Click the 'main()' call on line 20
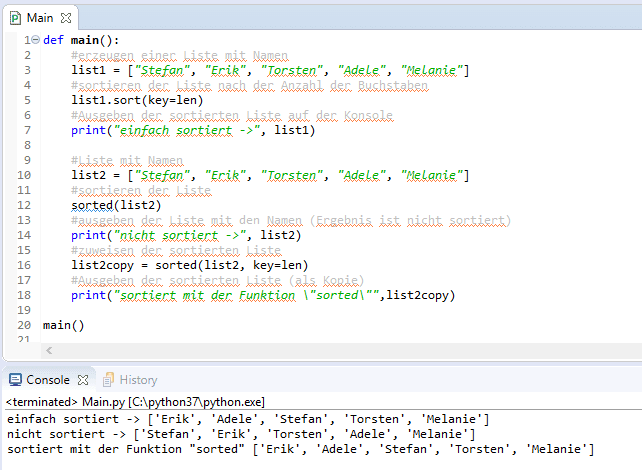 (x=63, y=325)
